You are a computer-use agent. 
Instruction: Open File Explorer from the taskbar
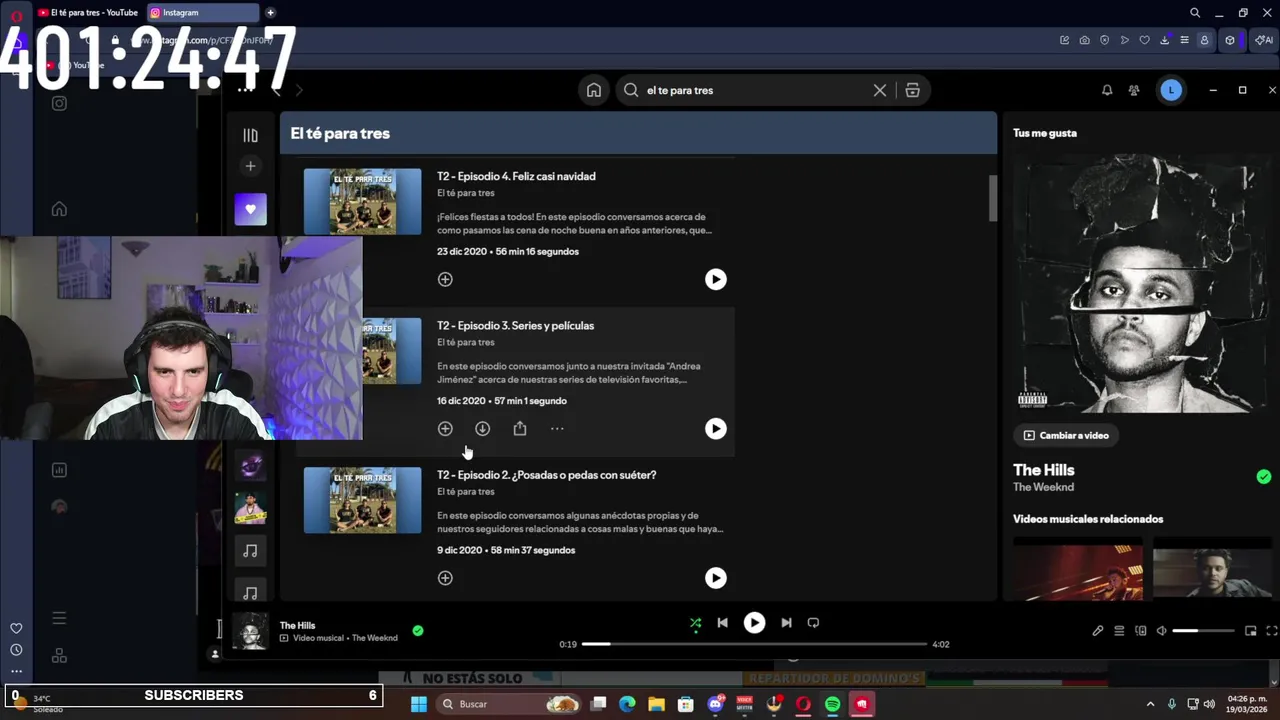(x=656, y=704)
